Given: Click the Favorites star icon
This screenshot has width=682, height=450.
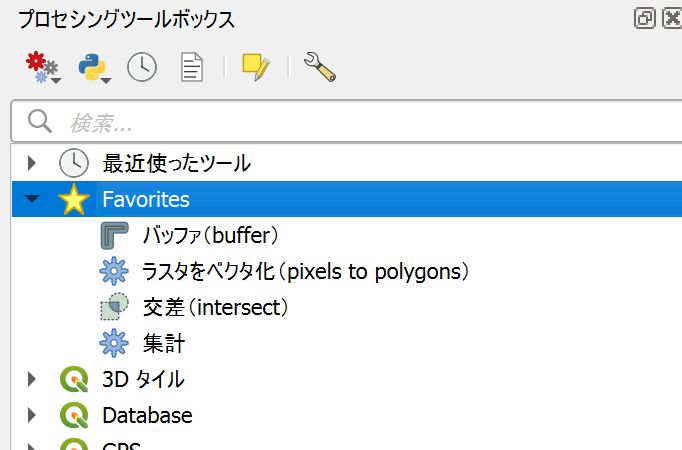Looking at the screenshot, I should tap(74, 200).
